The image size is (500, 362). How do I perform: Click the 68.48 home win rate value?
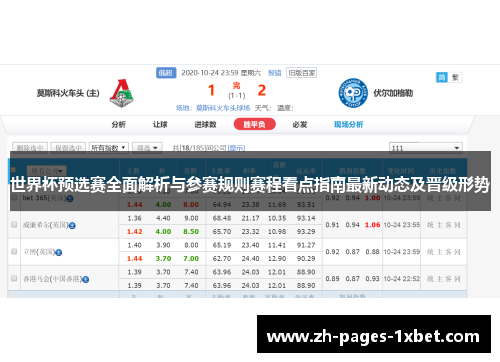[222, 218]
